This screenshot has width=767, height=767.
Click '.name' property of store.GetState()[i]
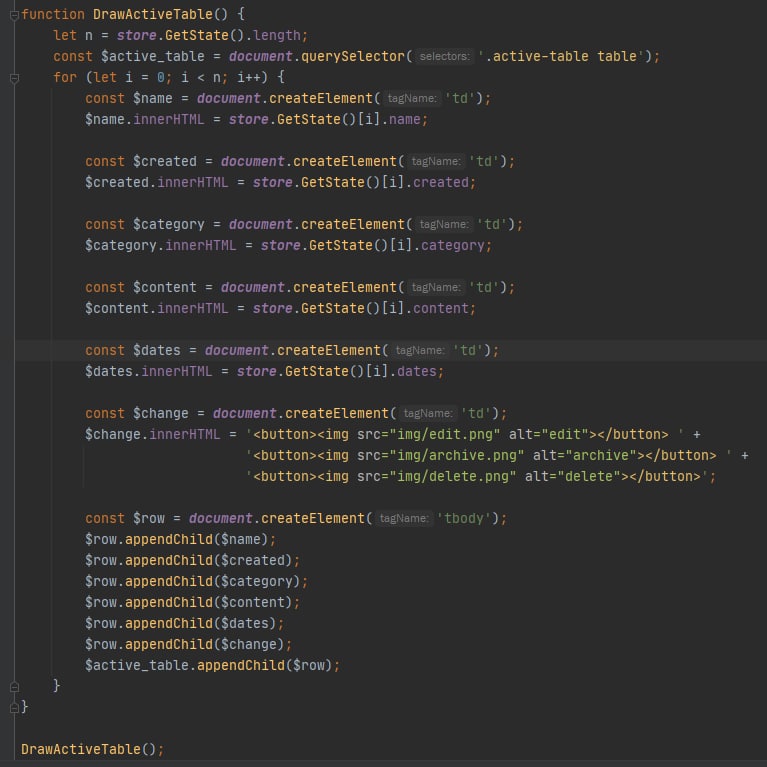(405, 119)
